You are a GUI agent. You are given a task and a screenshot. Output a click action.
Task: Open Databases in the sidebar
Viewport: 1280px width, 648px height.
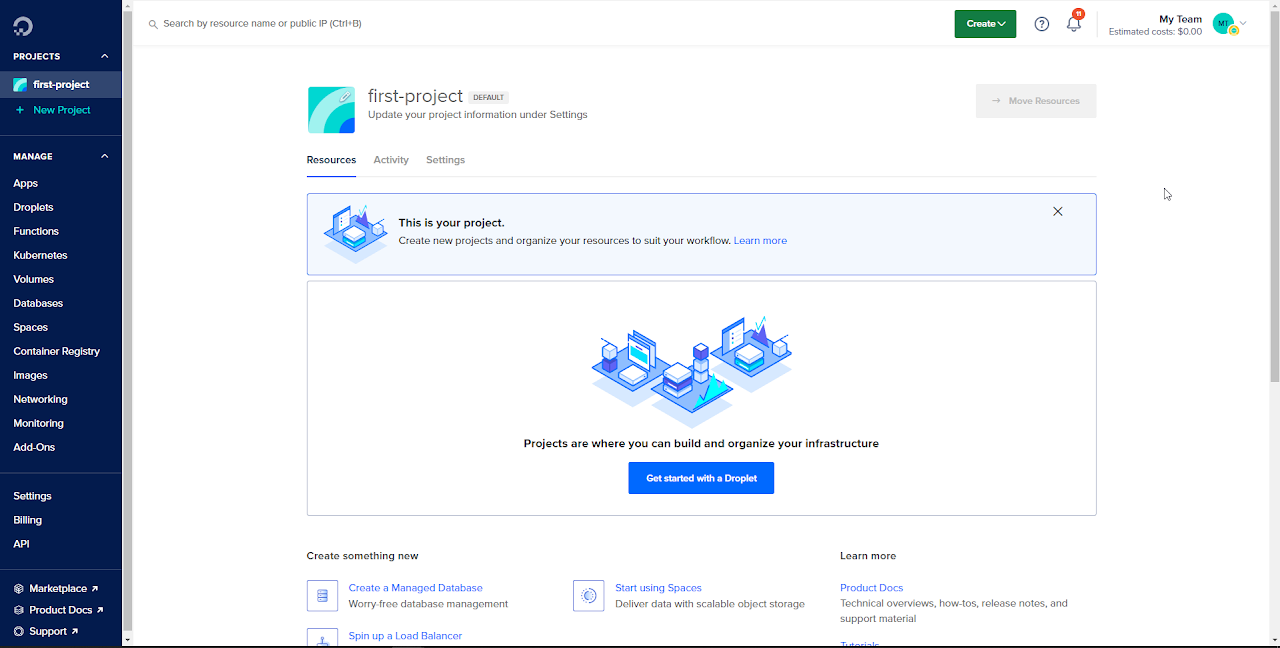tap(38, 304)
